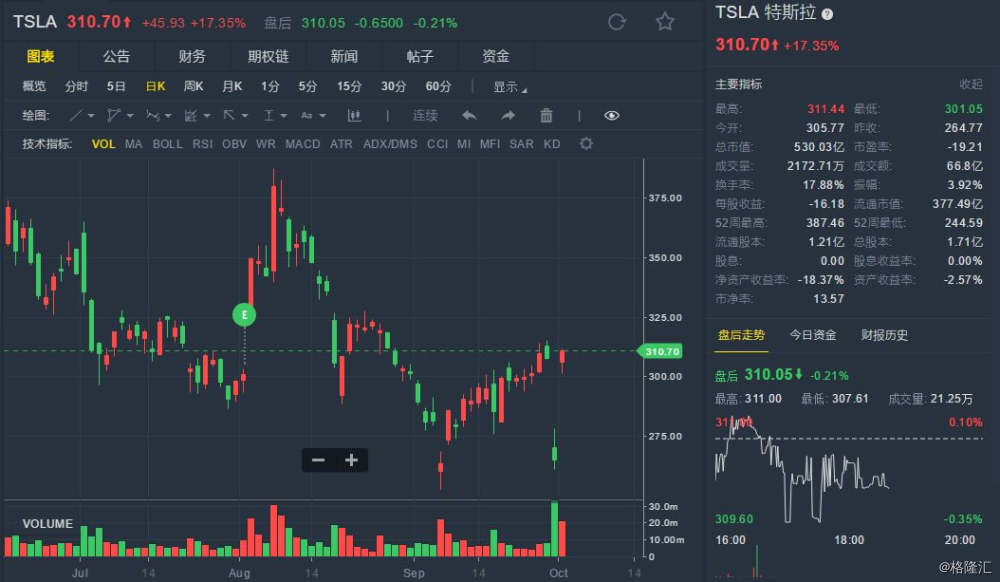1000x582 pixels.
Task: Click the candlestick chart style icon
Action: [x=354, y=115]
